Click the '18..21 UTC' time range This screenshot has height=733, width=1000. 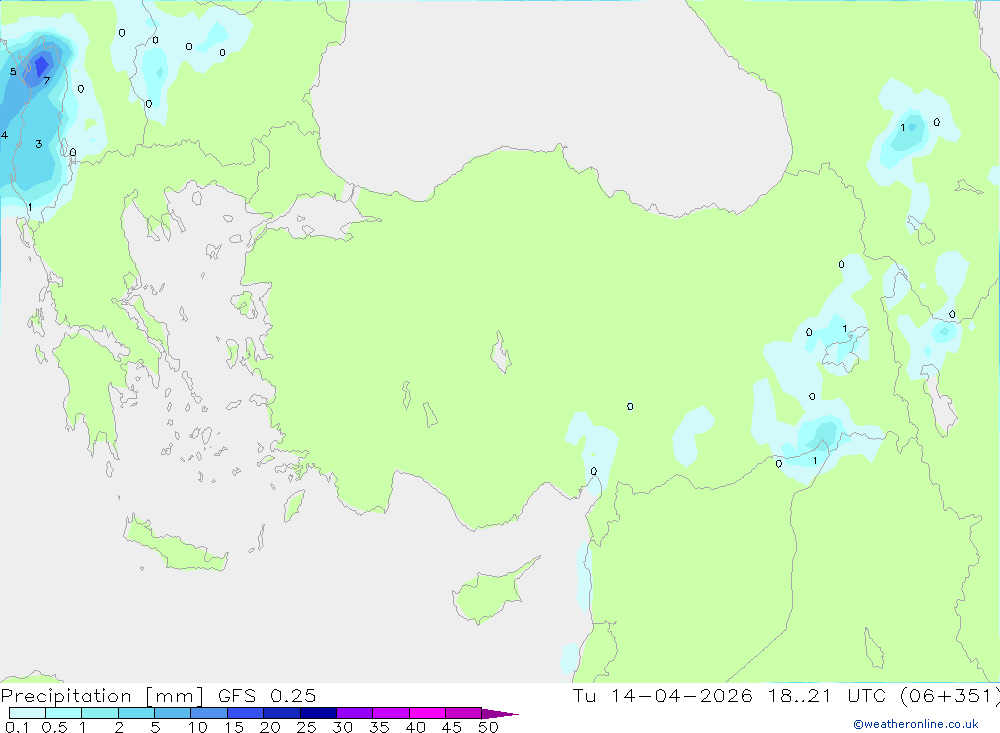click(x=827, y=696)
